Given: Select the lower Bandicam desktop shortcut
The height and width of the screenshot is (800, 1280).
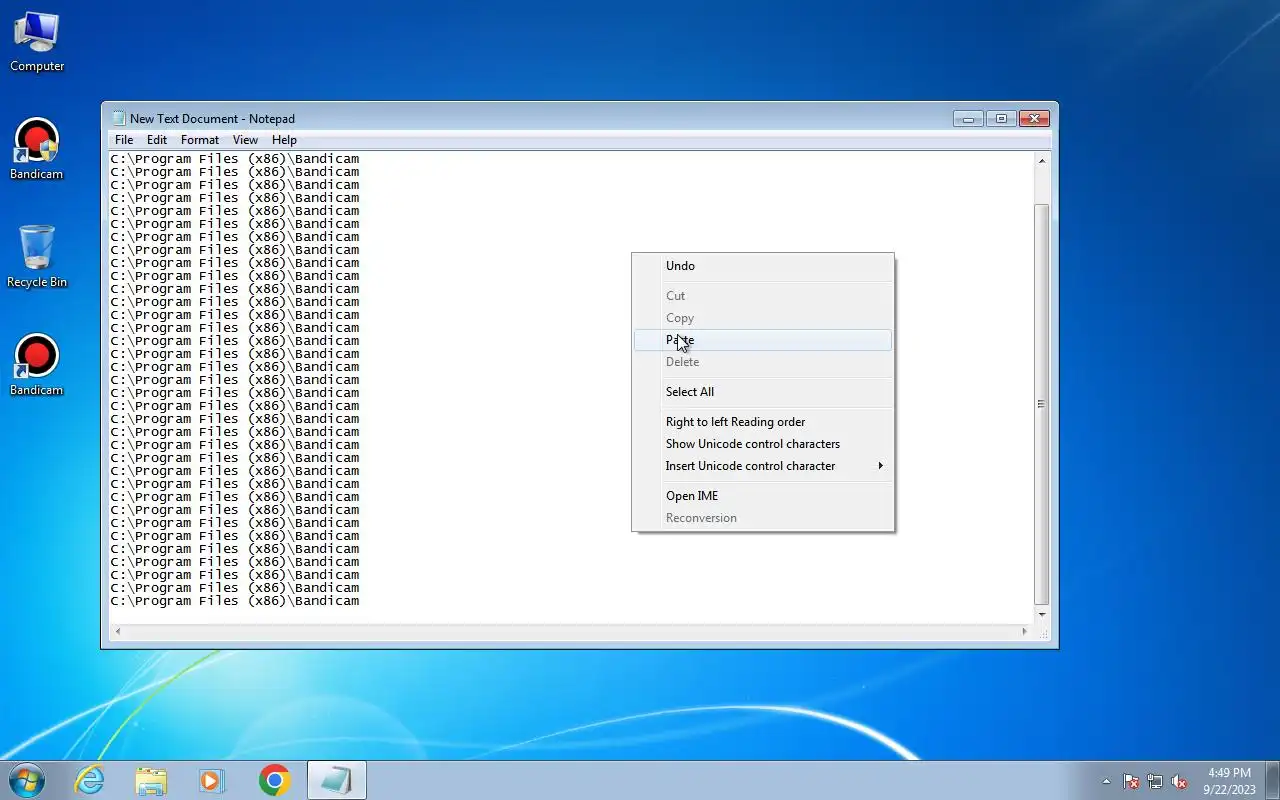Looking at the screenshot, I should (37, 366).
